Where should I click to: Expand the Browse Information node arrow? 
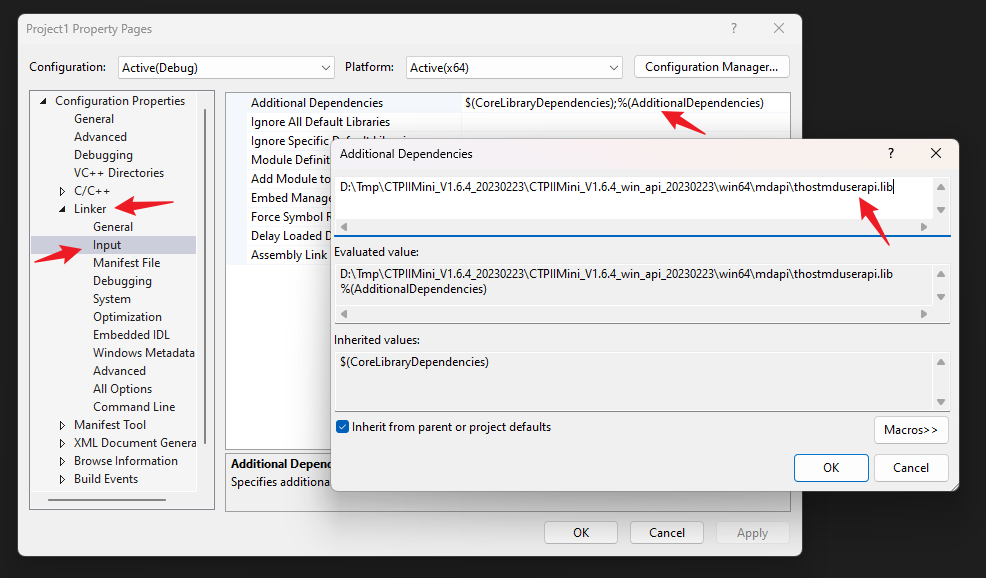click(x=62, y=461)
